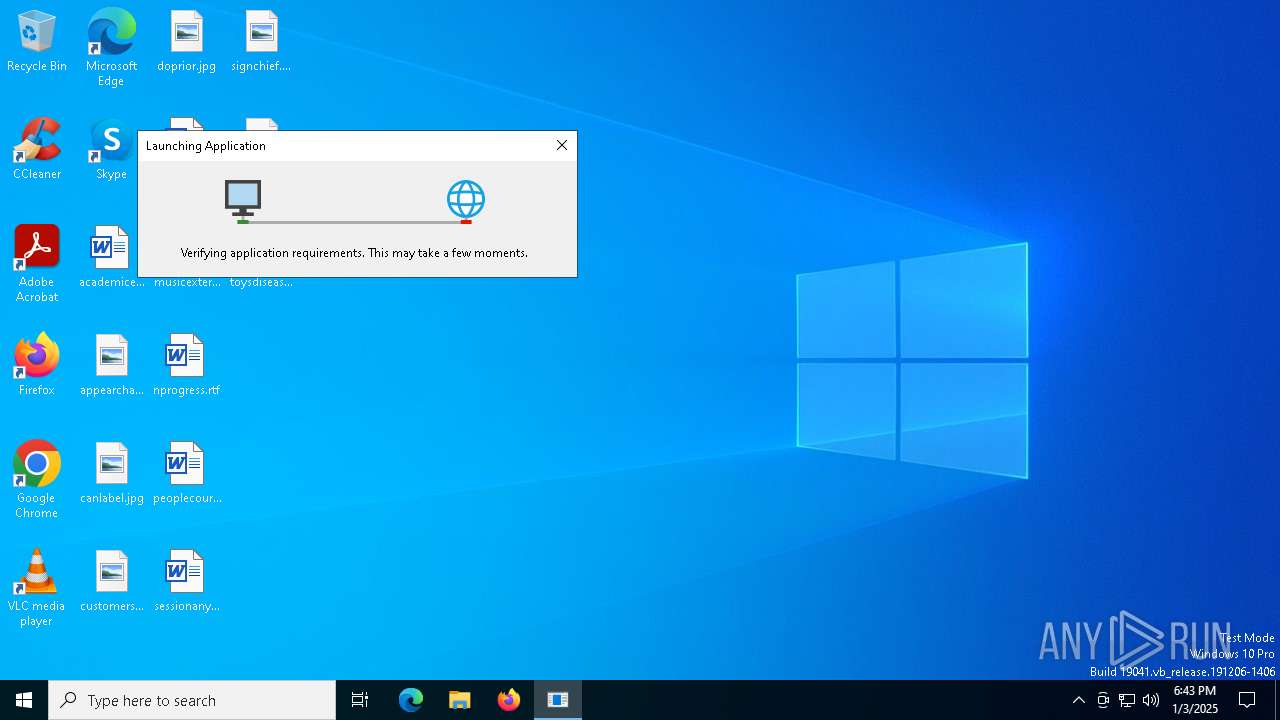Select the toysdiseas desktop file label
The width and height of the screenshot is (1280, 720).
click(261, 283)
